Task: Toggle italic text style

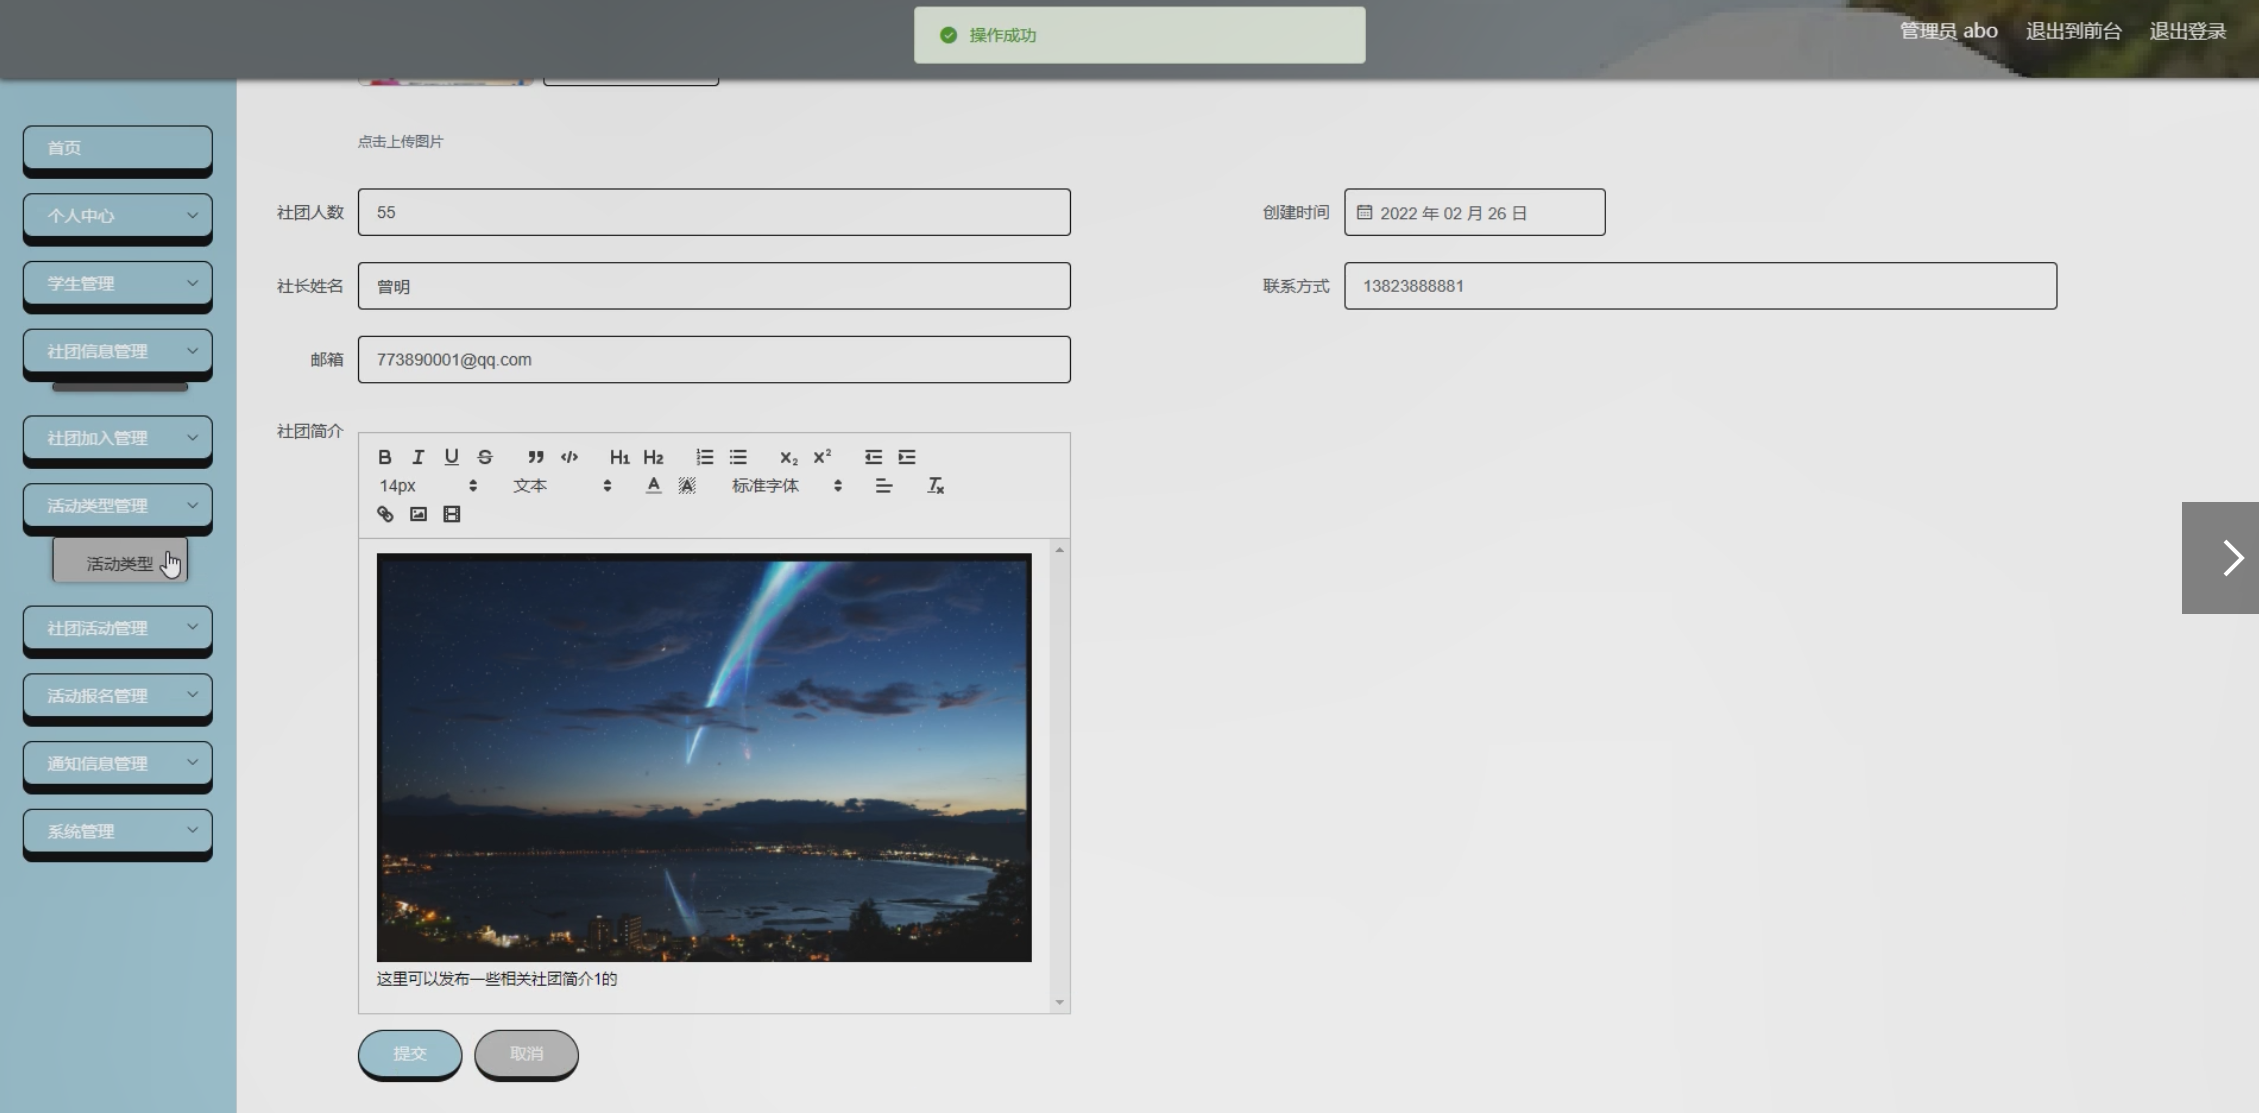Action: [418, 457]
